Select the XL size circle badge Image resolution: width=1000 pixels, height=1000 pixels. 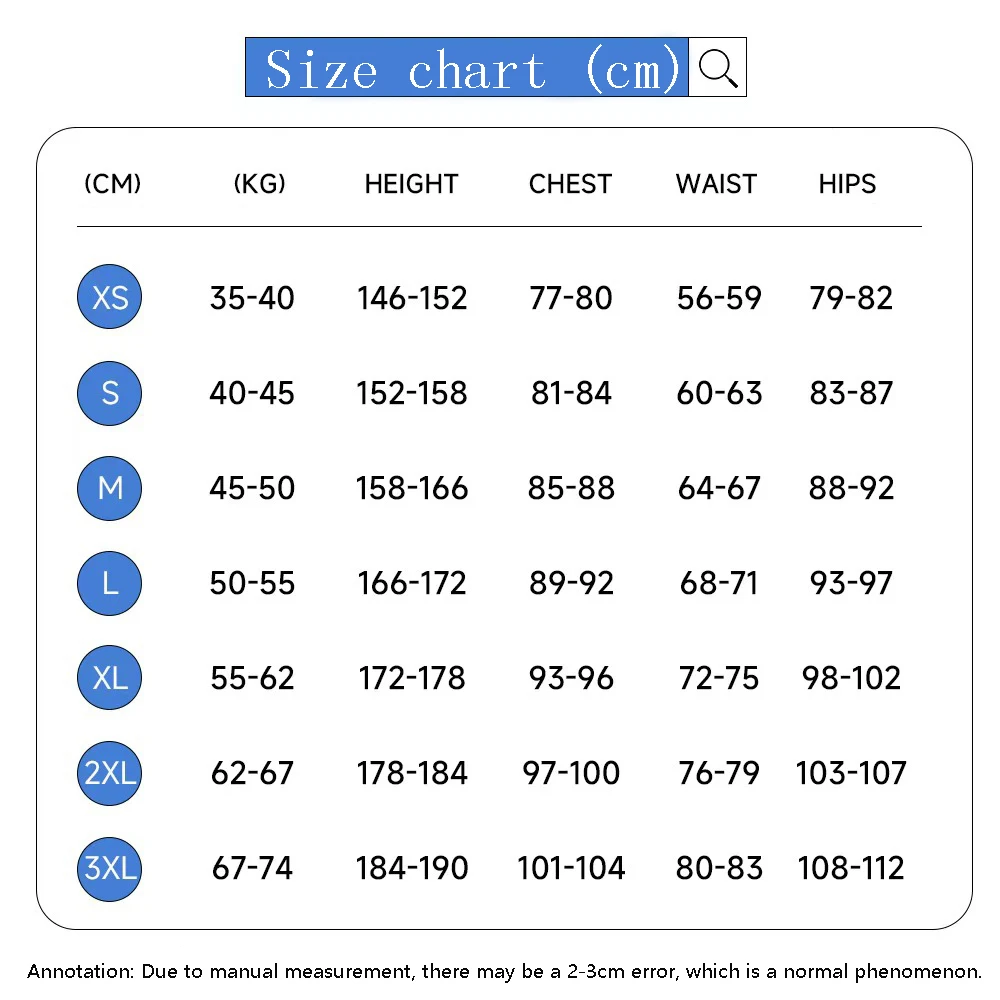click(x=110, y=677)
